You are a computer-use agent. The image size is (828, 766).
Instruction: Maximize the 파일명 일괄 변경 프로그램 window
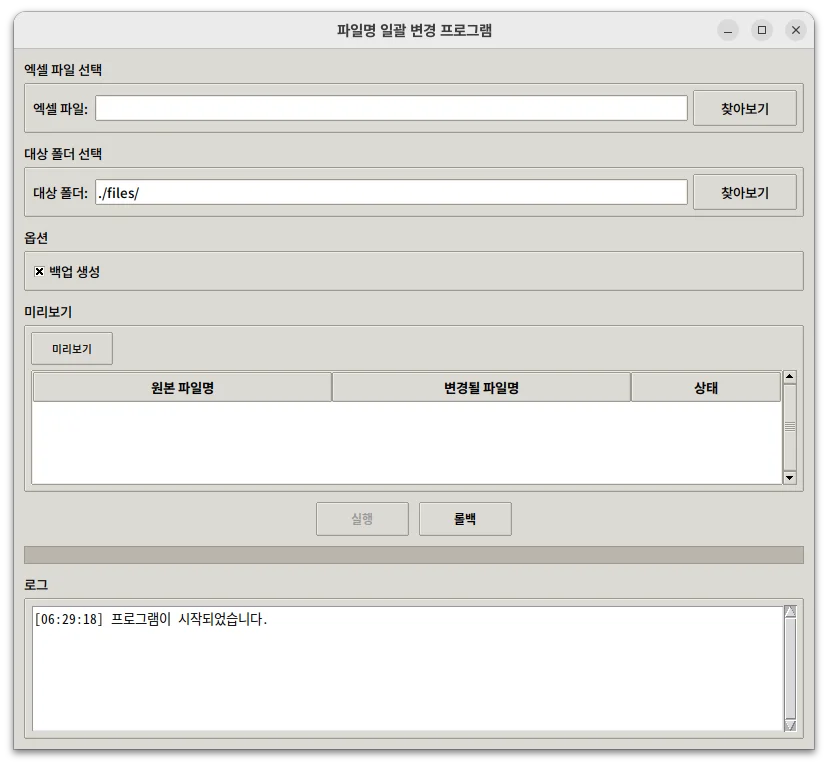click(x=762, y=30)
